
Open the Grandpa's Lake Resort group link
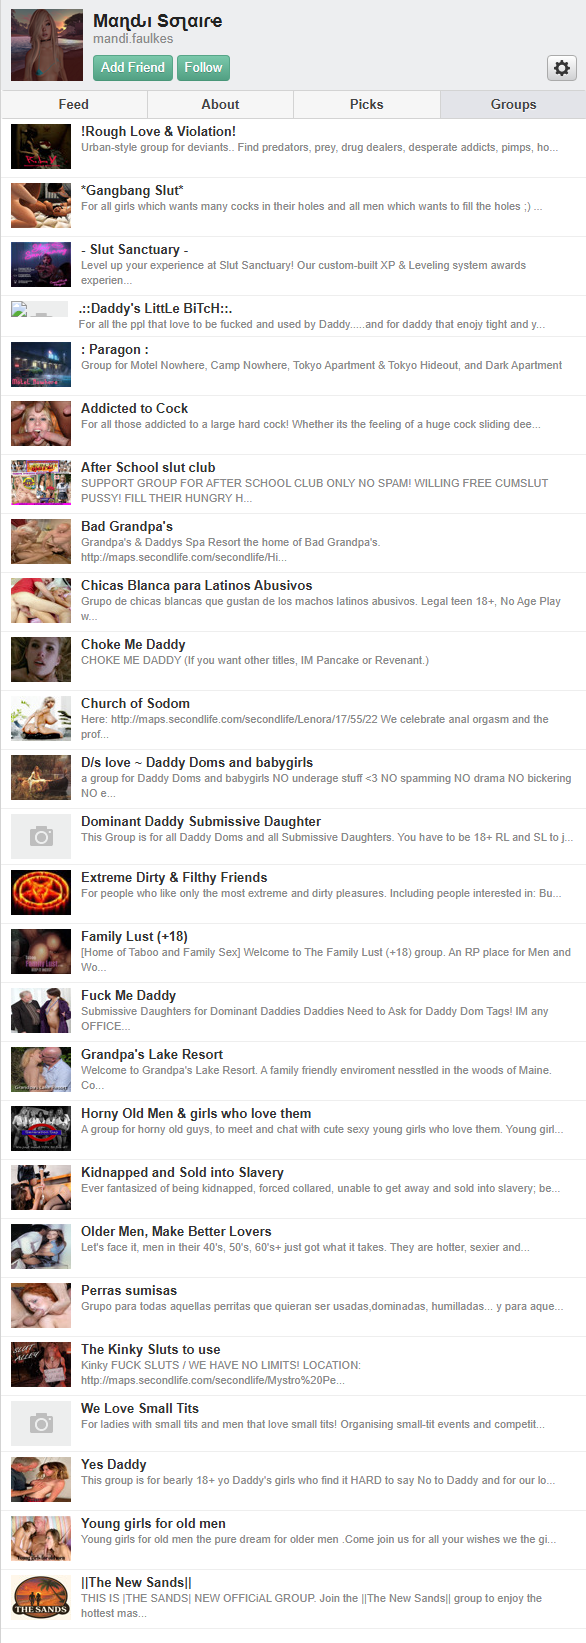(152, 1054)
